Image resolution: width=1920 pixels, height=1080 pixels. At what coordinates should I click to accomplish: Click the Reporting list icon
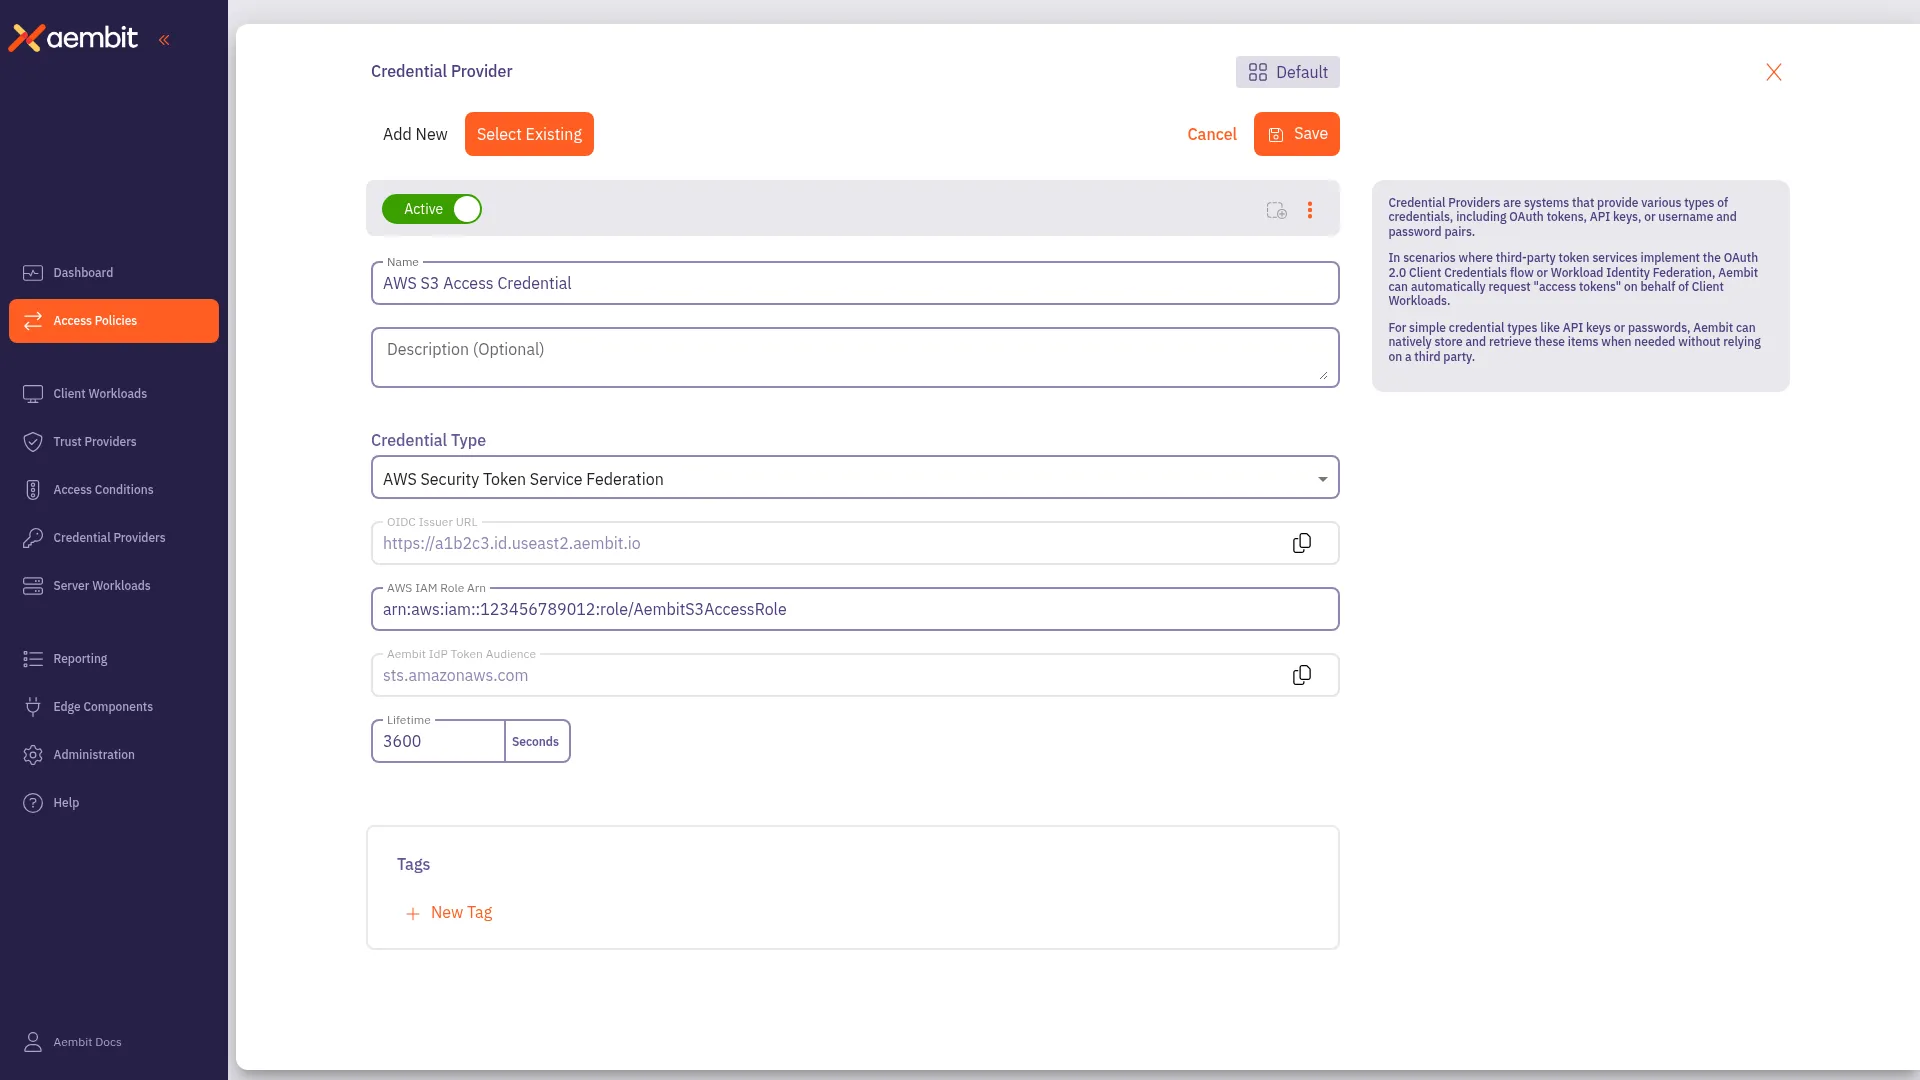click(x=33, y=659)
